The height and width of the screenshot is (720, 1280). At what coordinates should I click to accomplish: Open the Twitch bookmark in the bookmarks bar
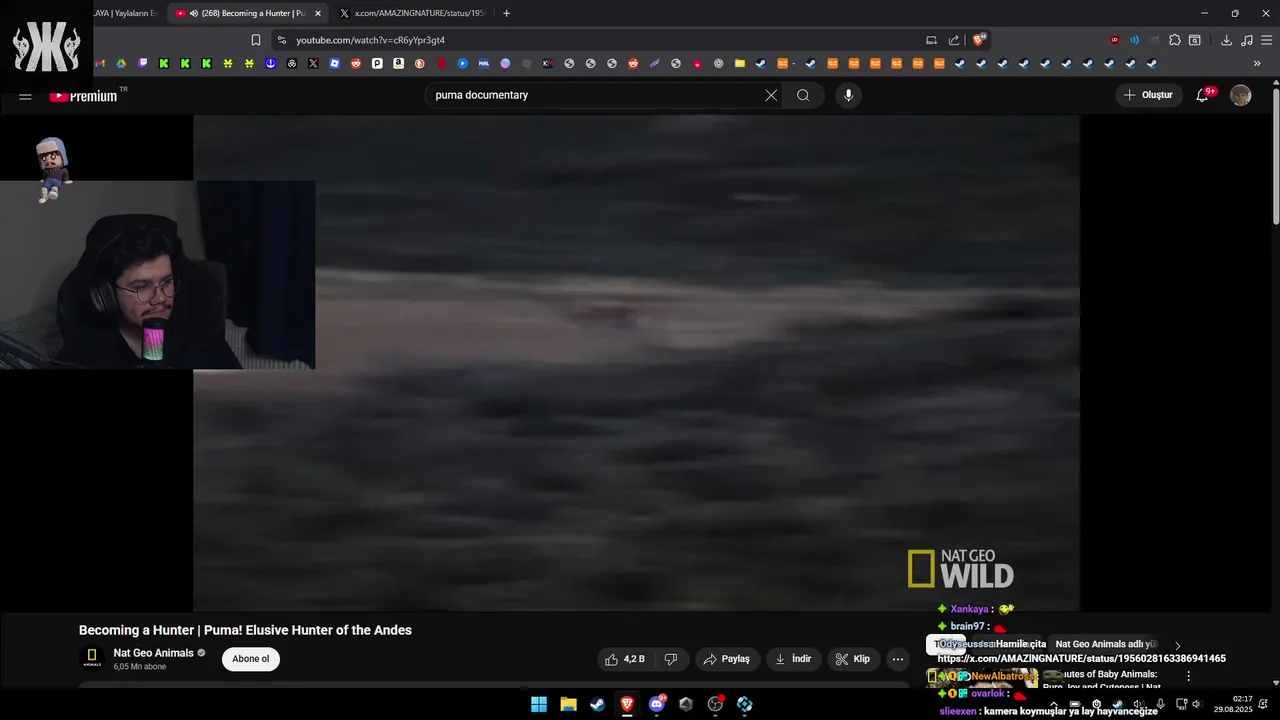tap(143, 63)
